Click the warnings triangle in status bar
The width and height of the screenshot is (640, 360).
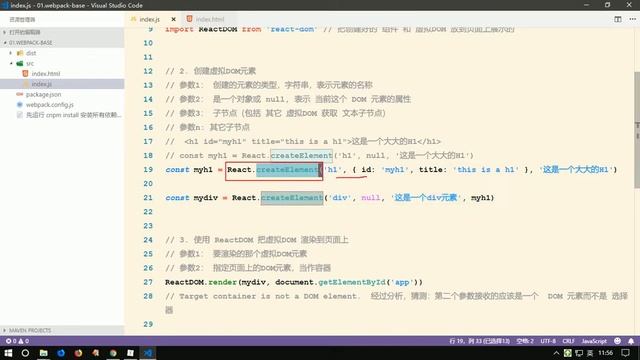tap(21, 341)
